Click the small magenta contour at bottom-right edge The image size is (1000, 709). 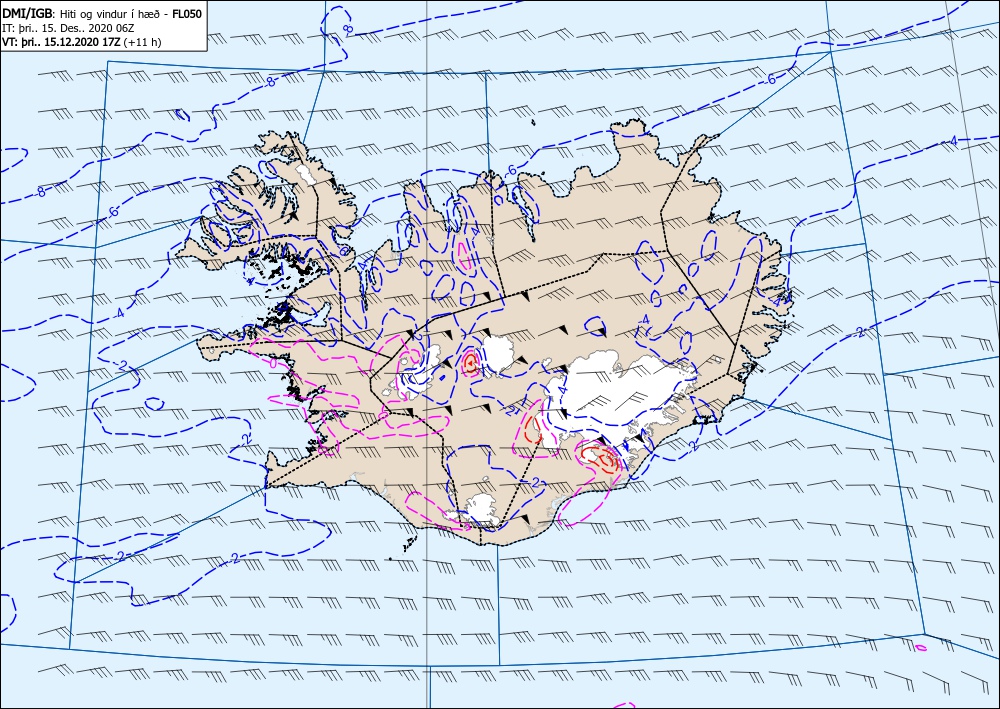(921, 648)
